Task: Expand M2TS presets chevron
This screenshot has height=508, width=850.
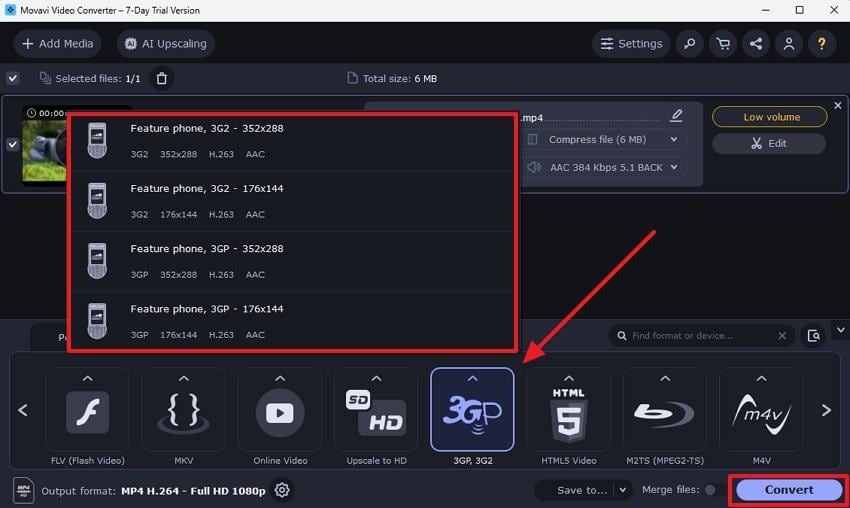Action: click(665, 378)
